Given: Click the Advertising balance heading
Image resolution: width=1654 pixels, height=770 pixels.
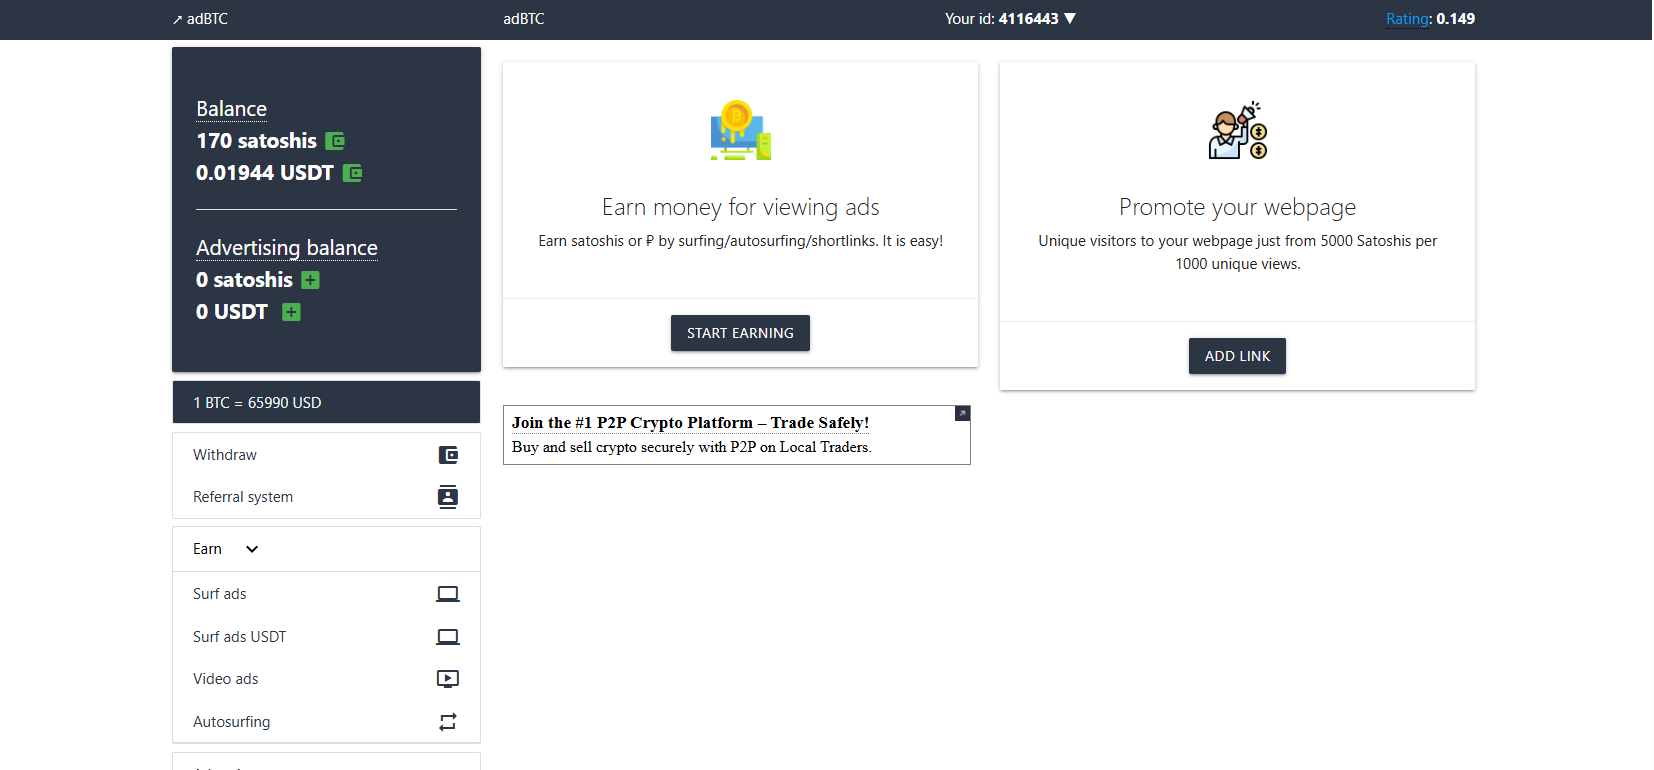Looking at the screenshot, I should point(287,248).
